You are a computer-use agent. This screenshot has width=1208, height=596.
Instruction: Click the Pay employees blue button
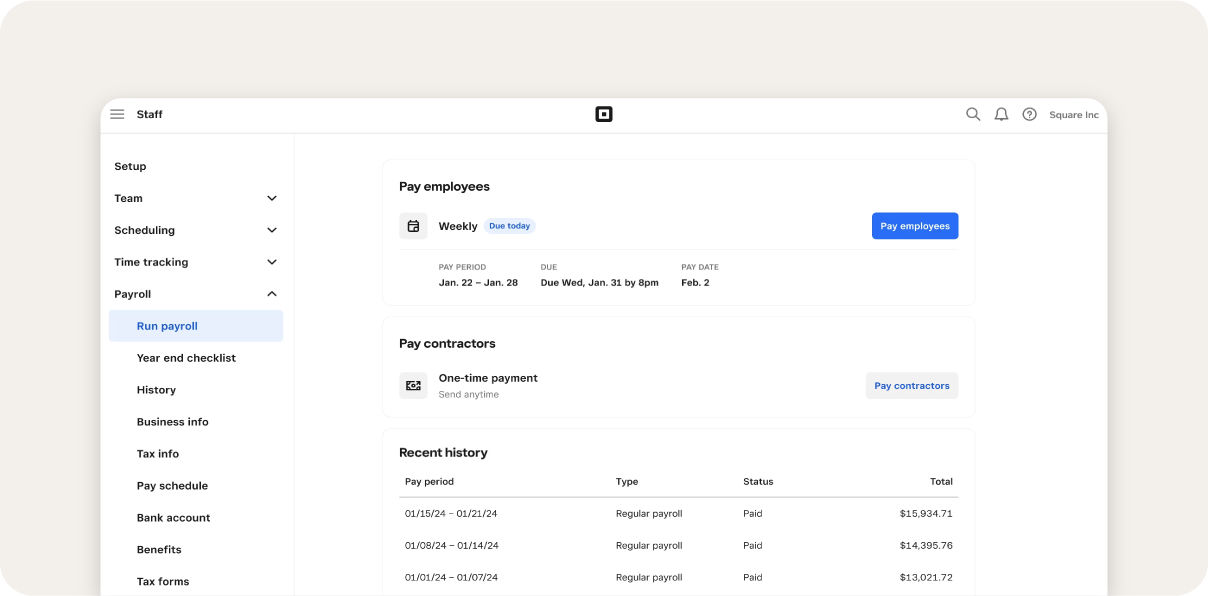(914, 225)
